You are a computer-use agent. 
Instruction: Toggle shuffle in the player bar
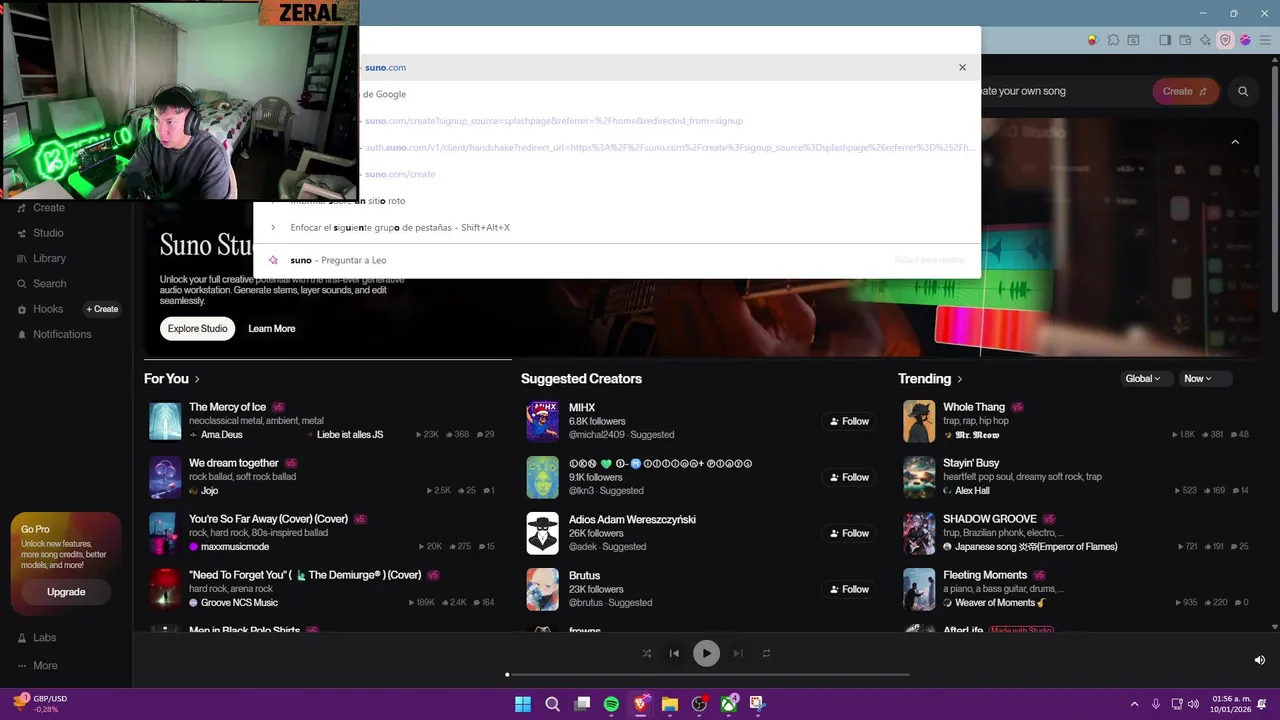(x=646, y=653)
